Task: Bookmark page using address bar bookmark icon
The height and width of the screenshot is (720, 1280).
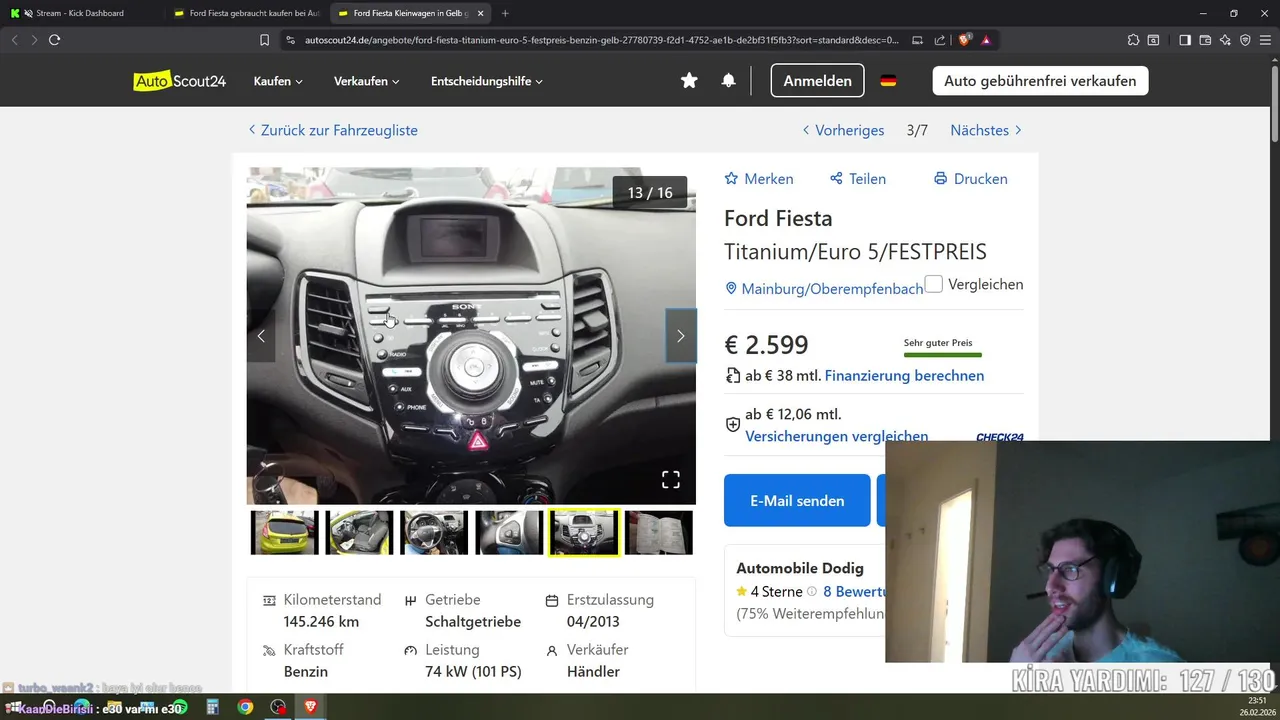Action: click(264, 40)
